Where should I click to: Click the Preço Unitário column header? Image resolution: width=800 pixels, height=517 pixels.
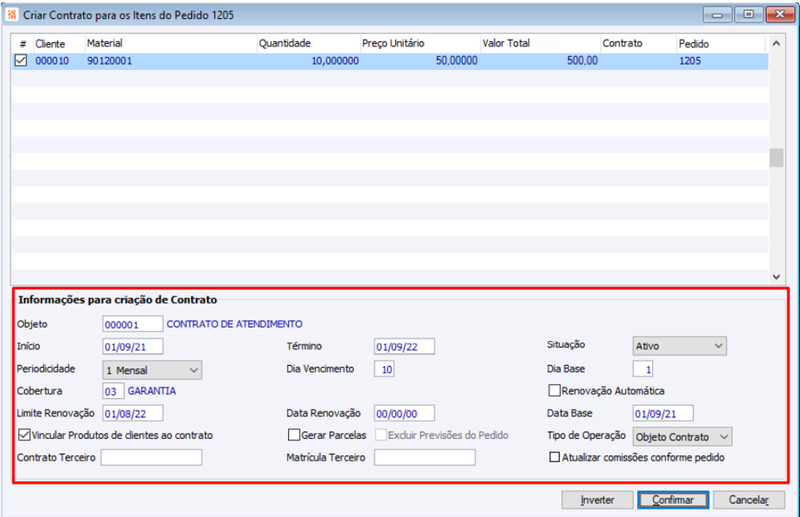[x=419, y=43]
